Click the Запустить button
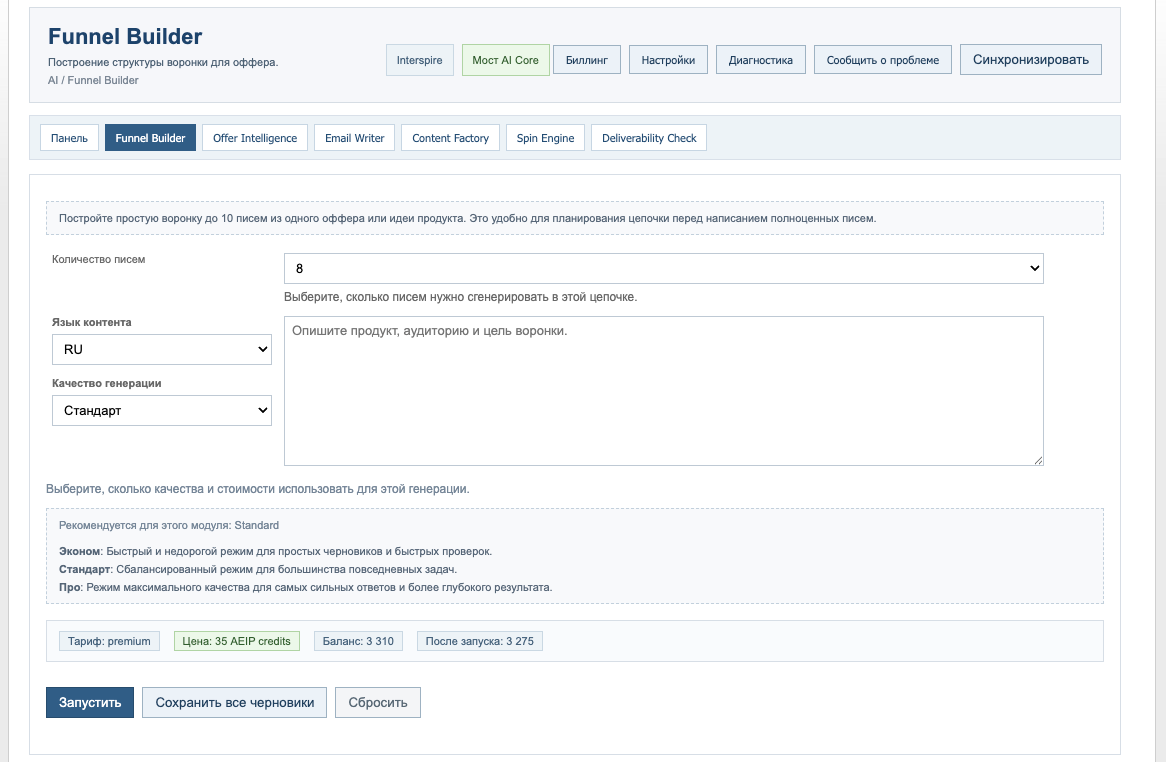The image size is (1166, 762). click(x=89, y=702)
